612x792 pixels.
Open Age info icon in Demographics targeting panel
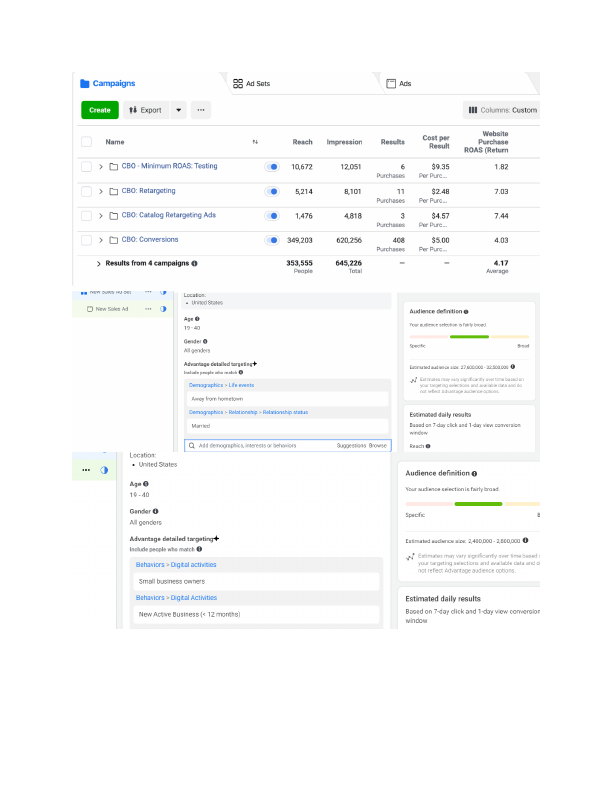point(197,319)
